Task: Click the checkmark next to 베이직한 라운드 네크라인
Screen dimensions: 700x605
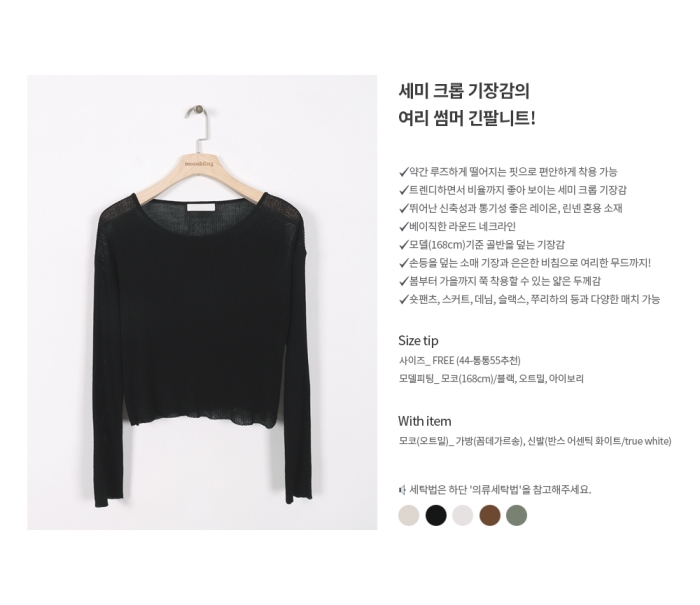Action: (404, 227)
